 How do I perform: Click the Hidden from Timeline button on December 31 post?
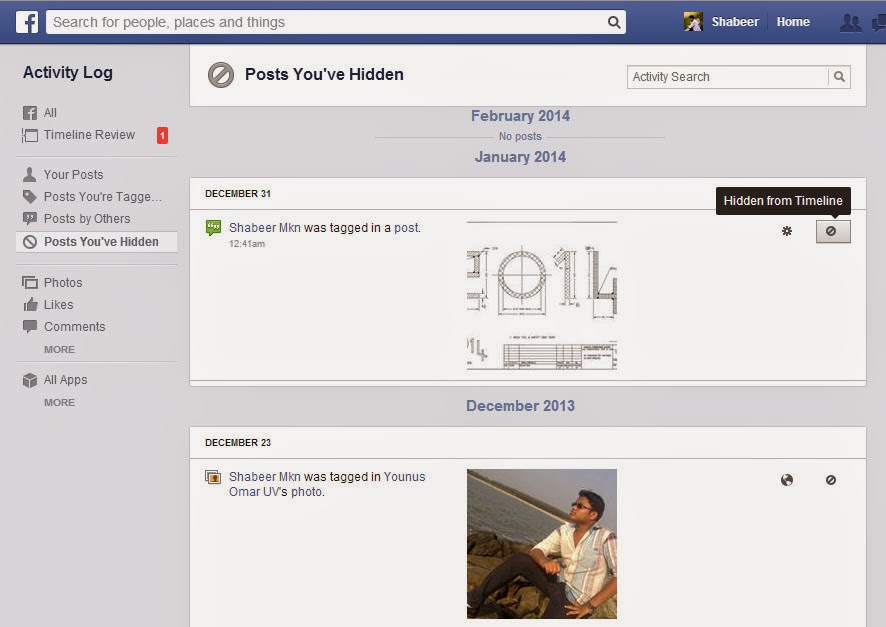833,231
